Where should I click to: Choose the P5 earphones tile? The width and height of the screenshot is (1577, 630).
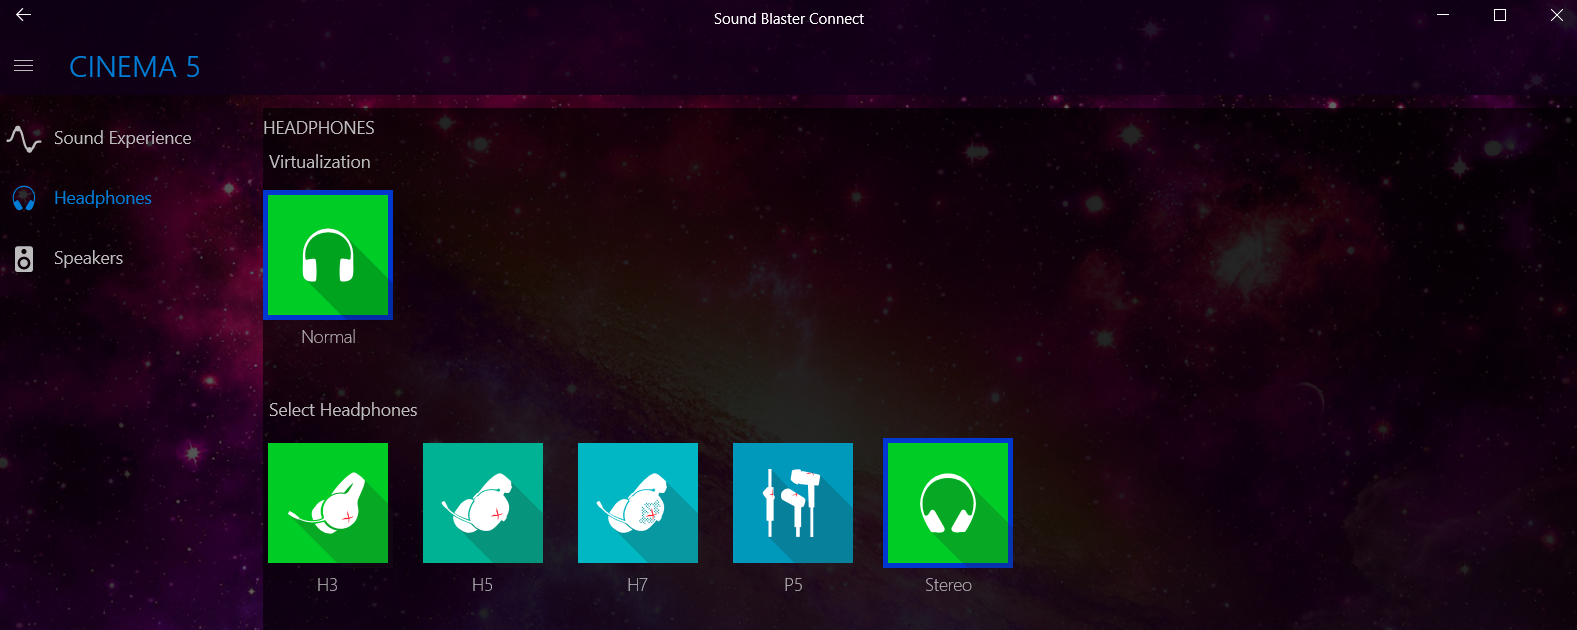point(793,503)
